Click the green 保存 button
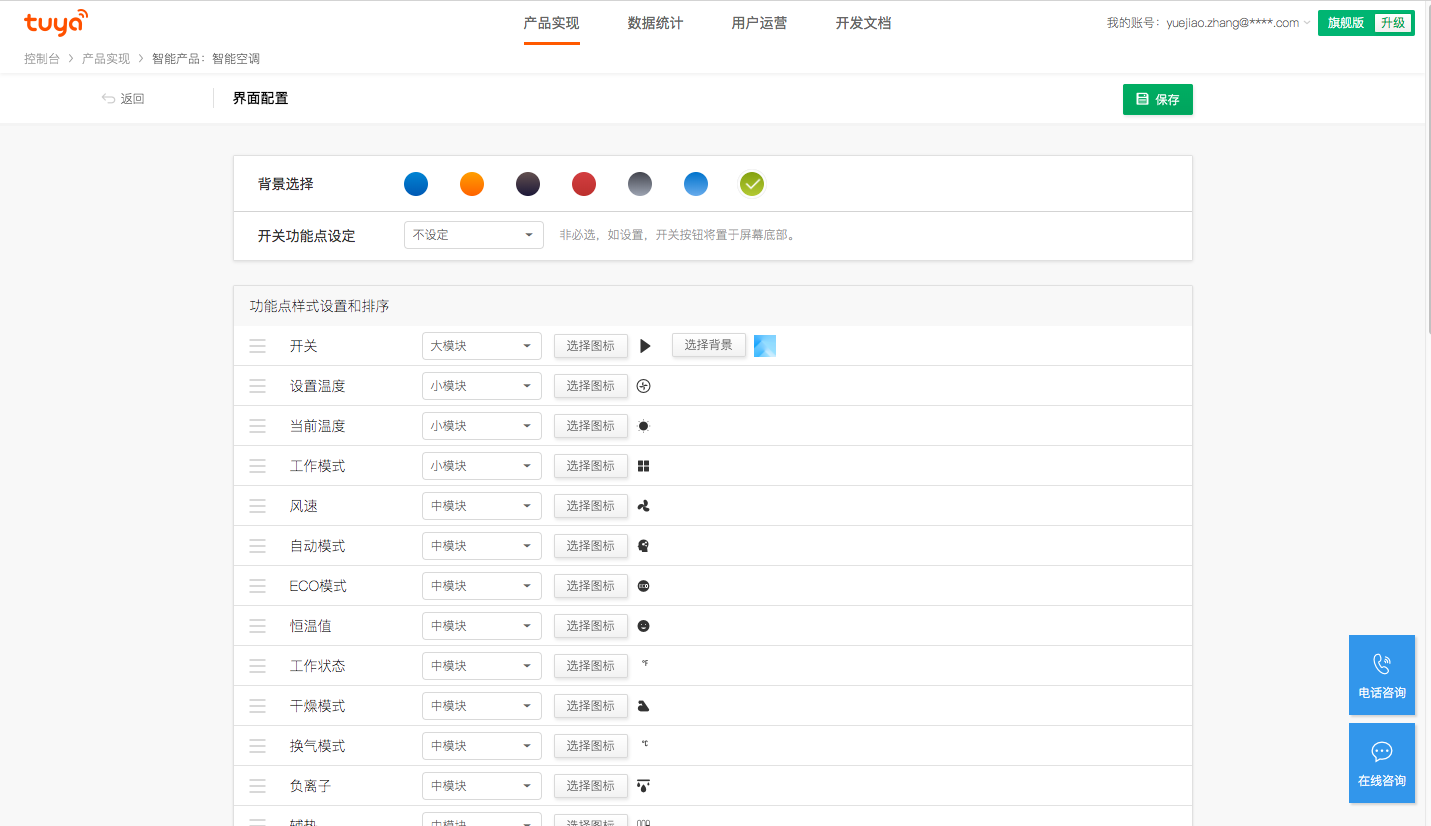Image resolution: width=1431 pixels, height=826 pixels. [x=1157, y=100]
